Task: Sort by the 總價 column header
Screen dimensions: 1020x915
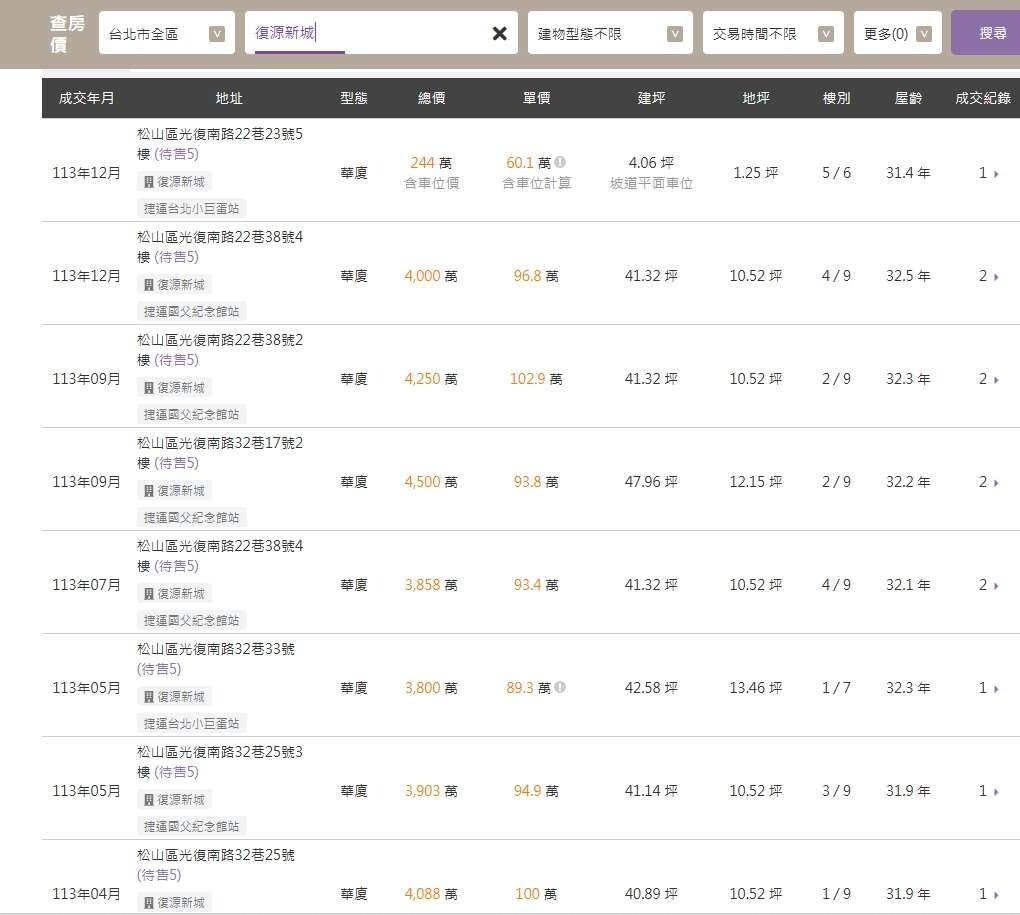Action: click(x=431, y=98)
